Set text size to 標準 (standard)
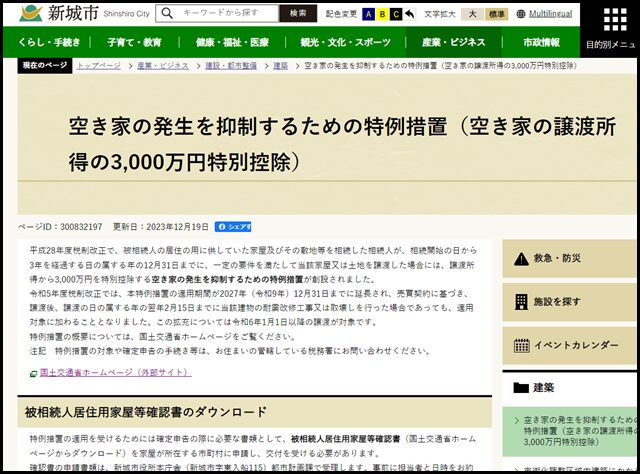640x474 pixels. click(x=497, y=14)
